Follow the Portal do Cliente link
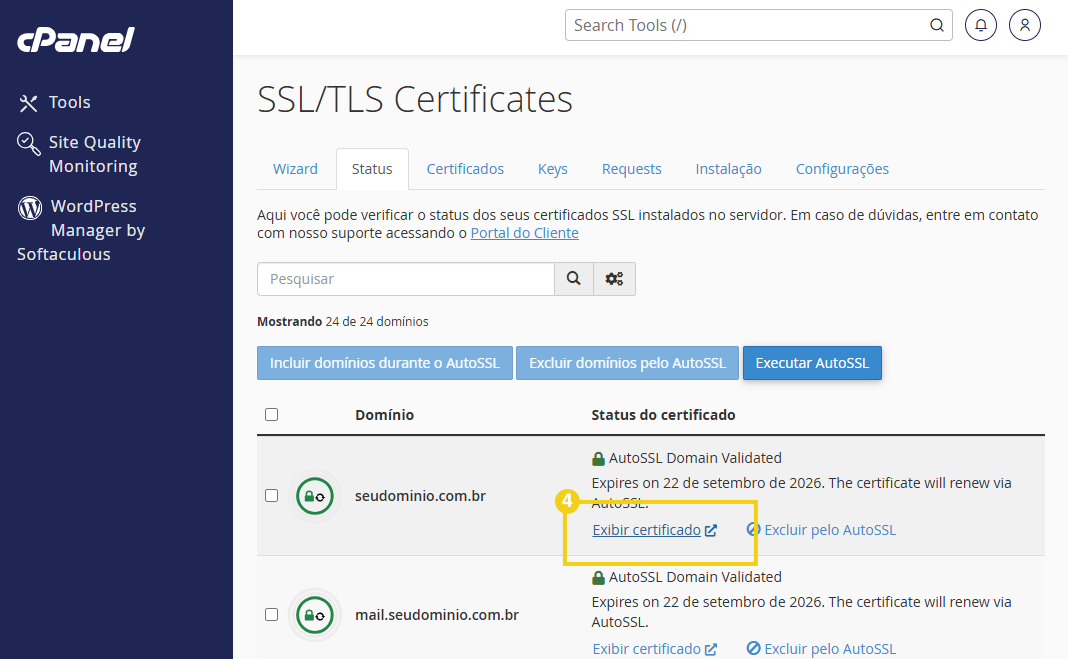The image size is (1068, 659). 524,233
